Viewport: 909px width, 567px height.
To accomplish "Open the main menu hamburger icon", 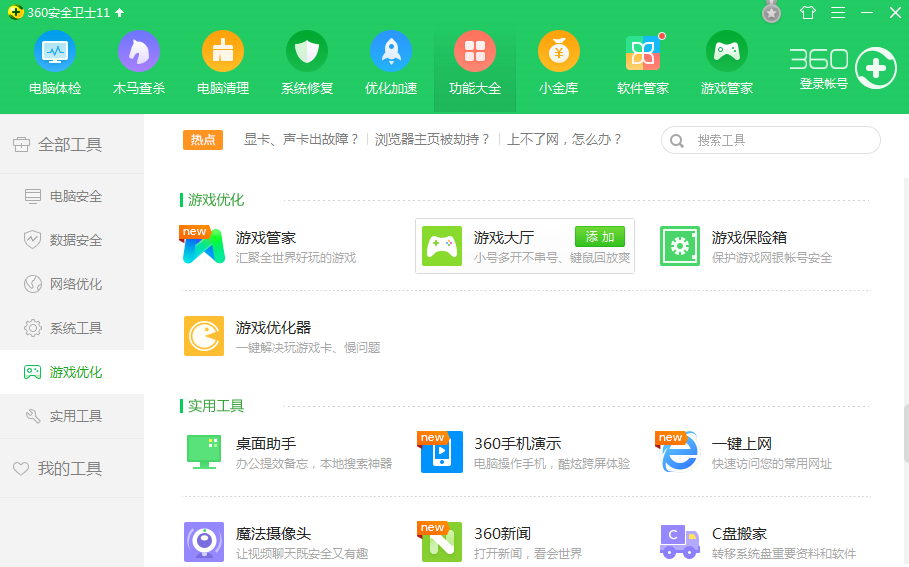I will coord(838,13).
